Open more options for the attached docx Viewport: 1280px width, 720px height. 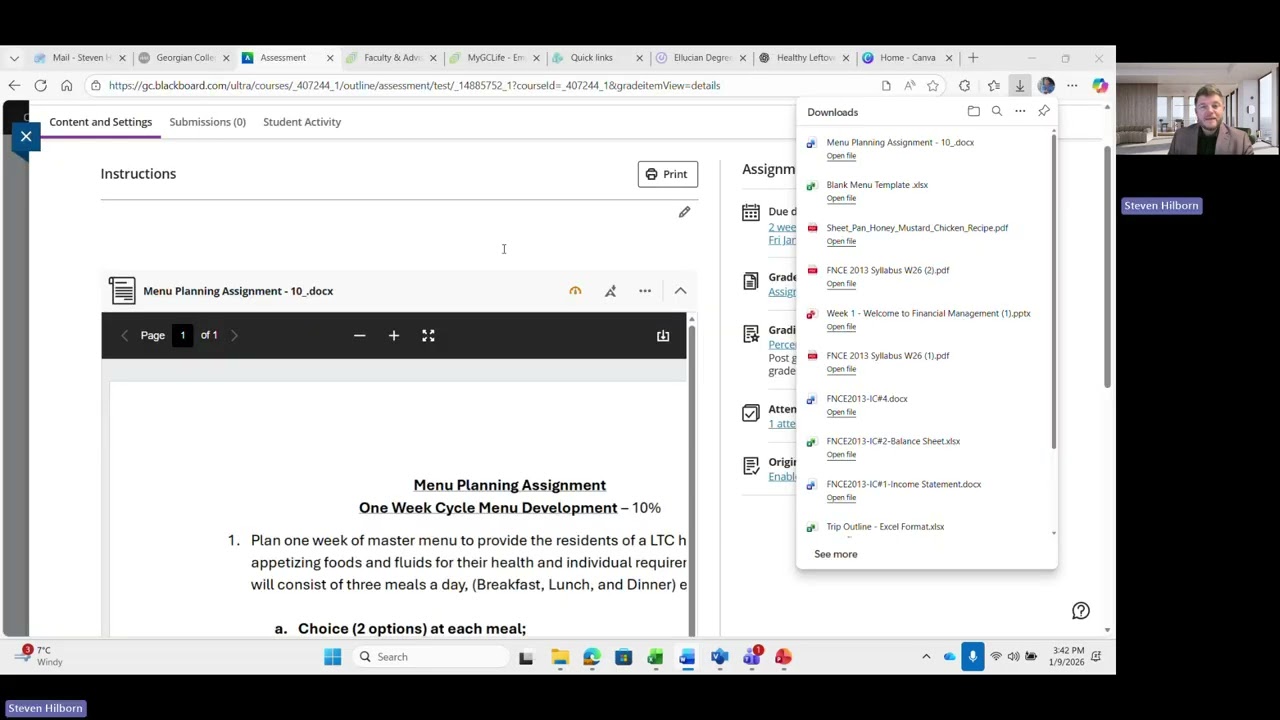(645, 291)
